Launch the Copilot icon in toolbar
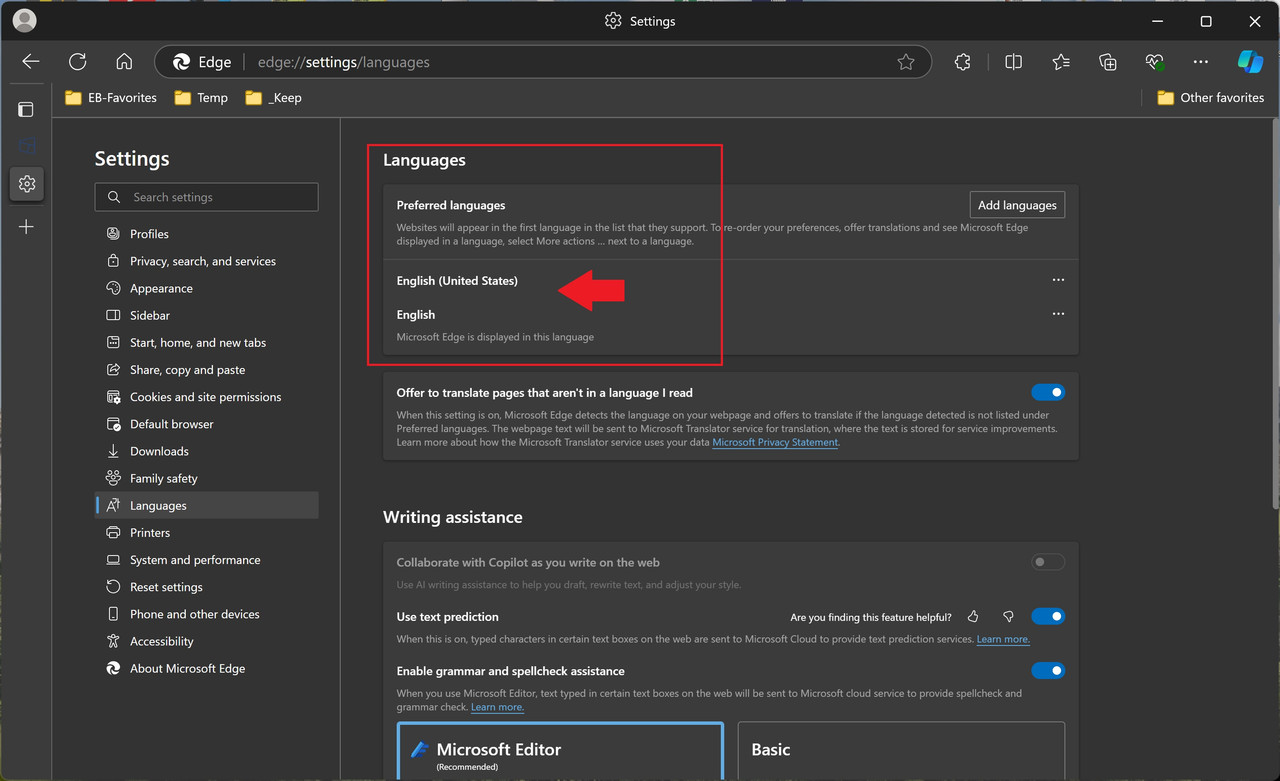 1250,62
